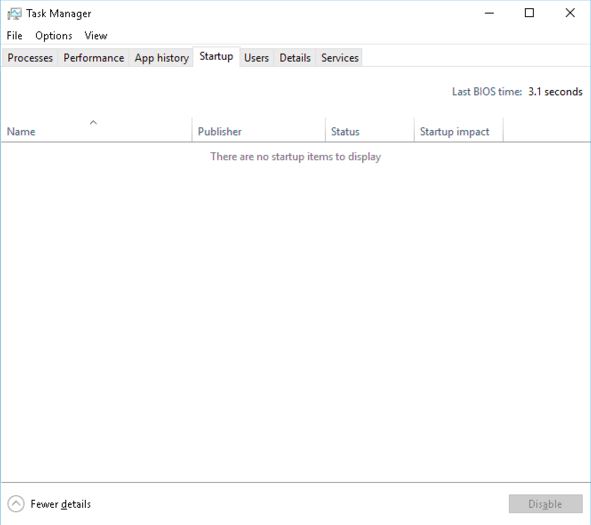591x525 pixels.
Task: Switch to the Details tab
Action: coord(295,58)
